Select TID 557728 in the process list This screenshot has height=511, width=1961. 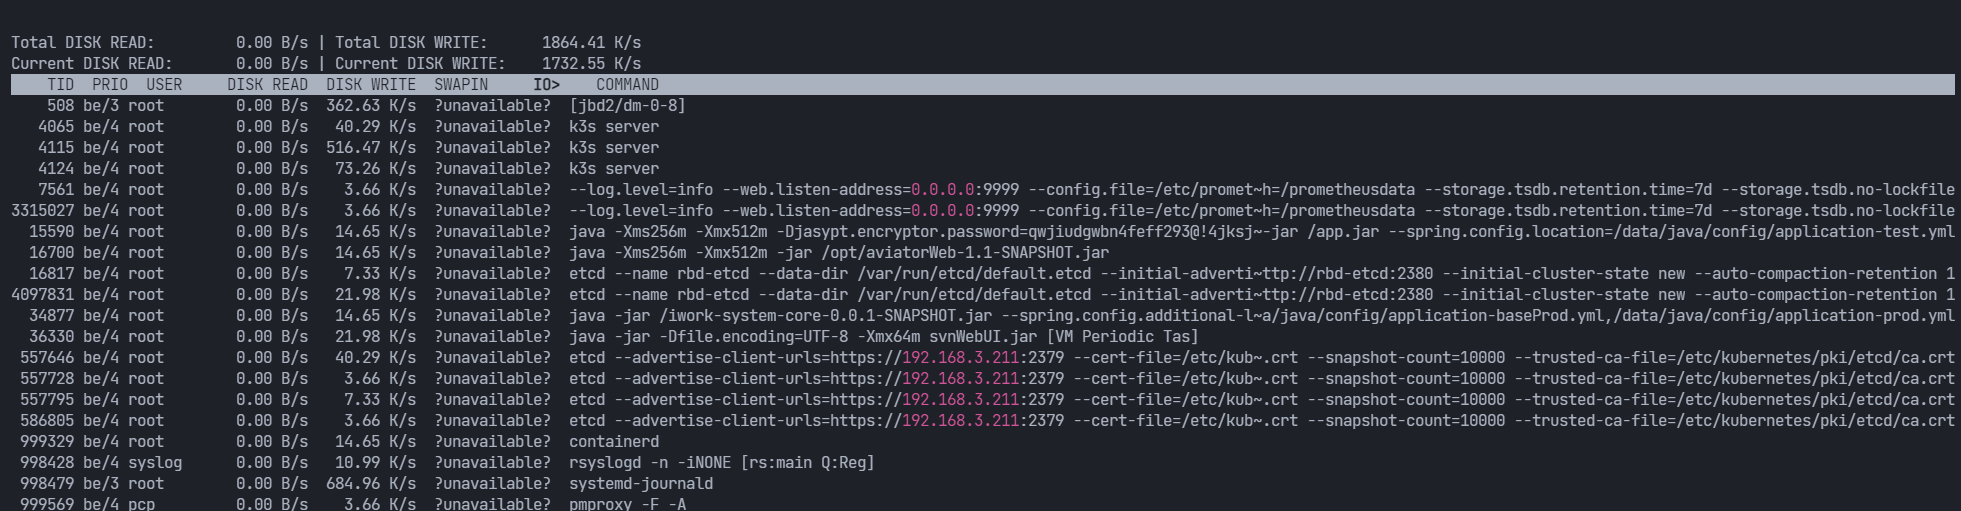point(47,379)
